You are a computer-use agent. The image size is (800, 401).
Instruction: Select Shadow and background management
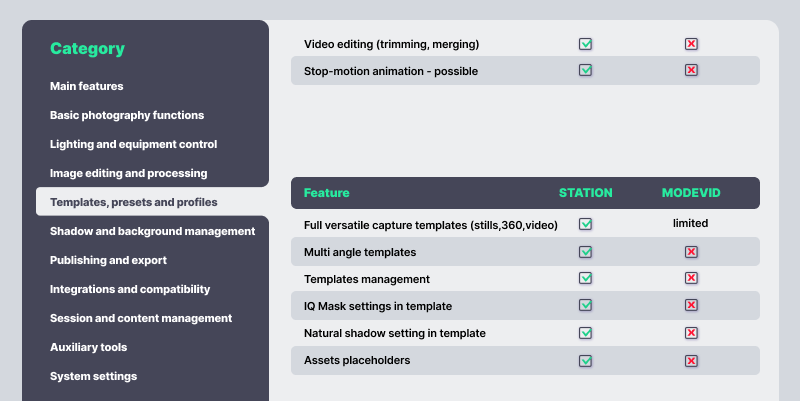pos(152,231)
